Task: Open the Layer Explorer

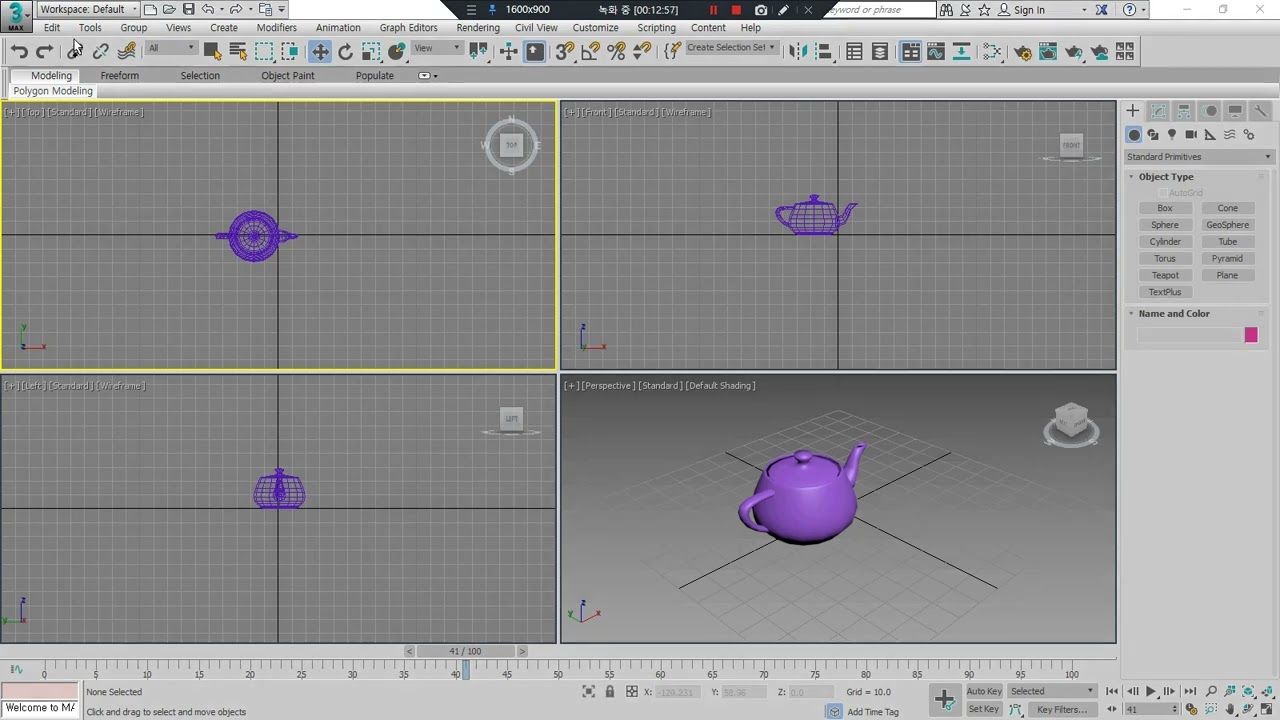Action: 880,51
